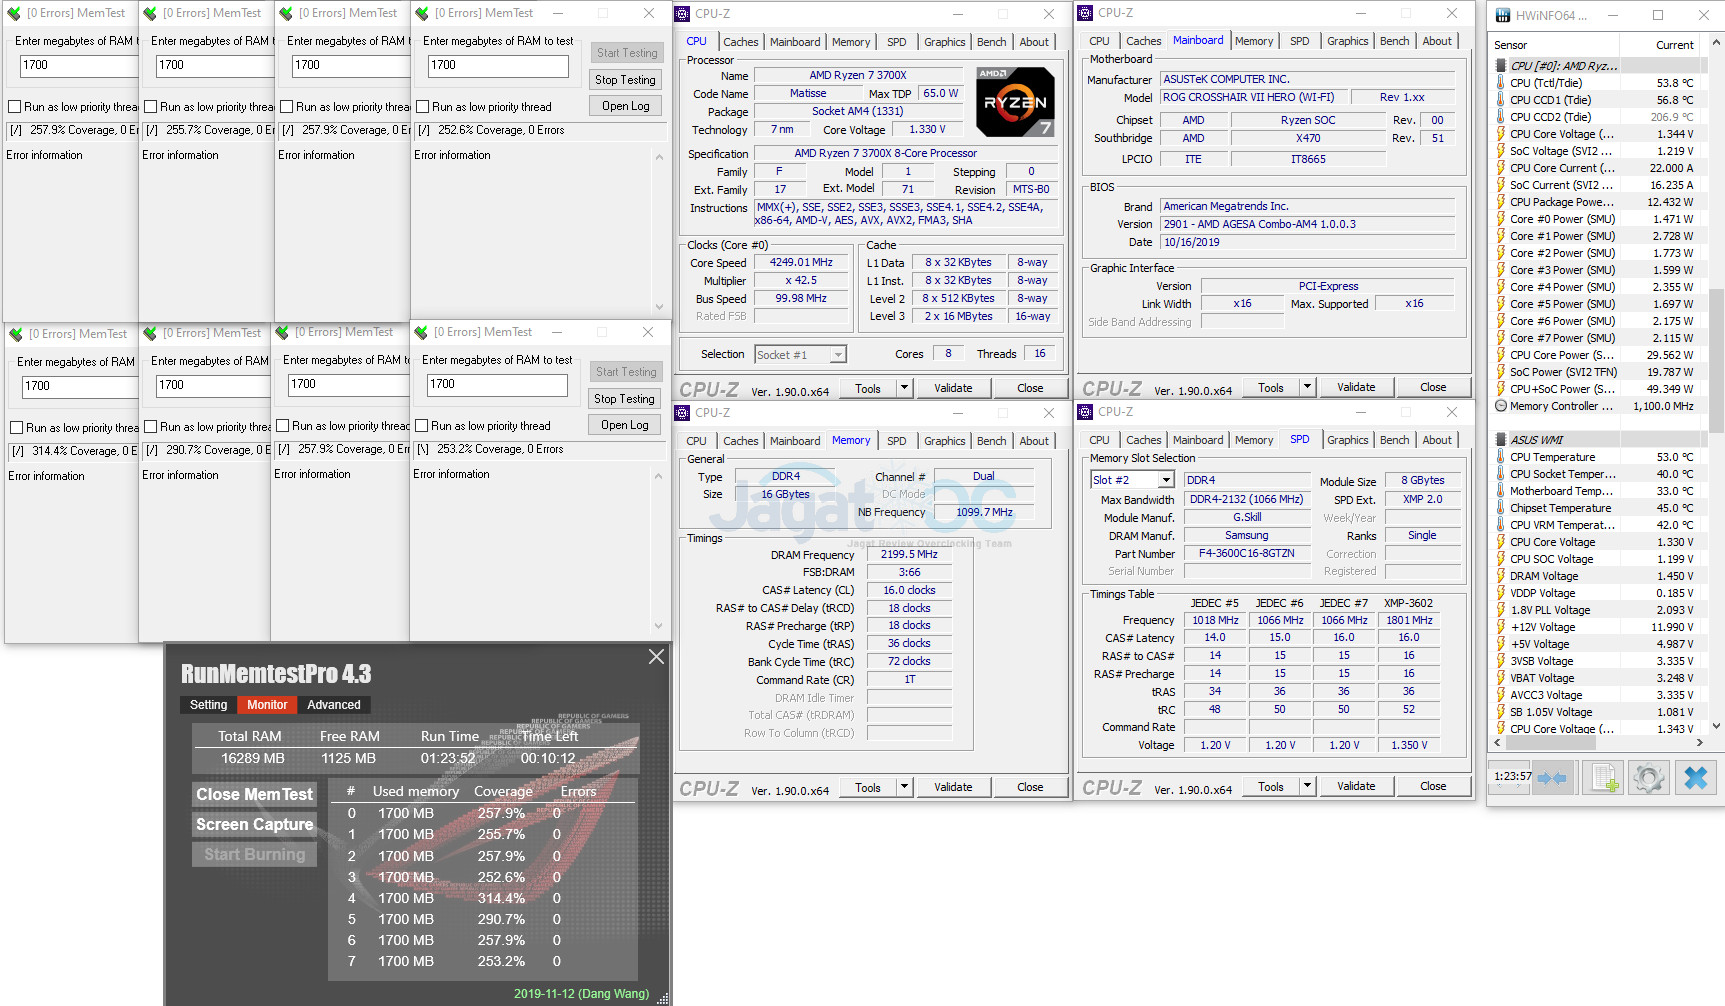Image resolution: width=1725 pixels, height=1006 pixels.
Task: Open the Slot #2 memory slot dropdown
Action: click(1165, 481)
